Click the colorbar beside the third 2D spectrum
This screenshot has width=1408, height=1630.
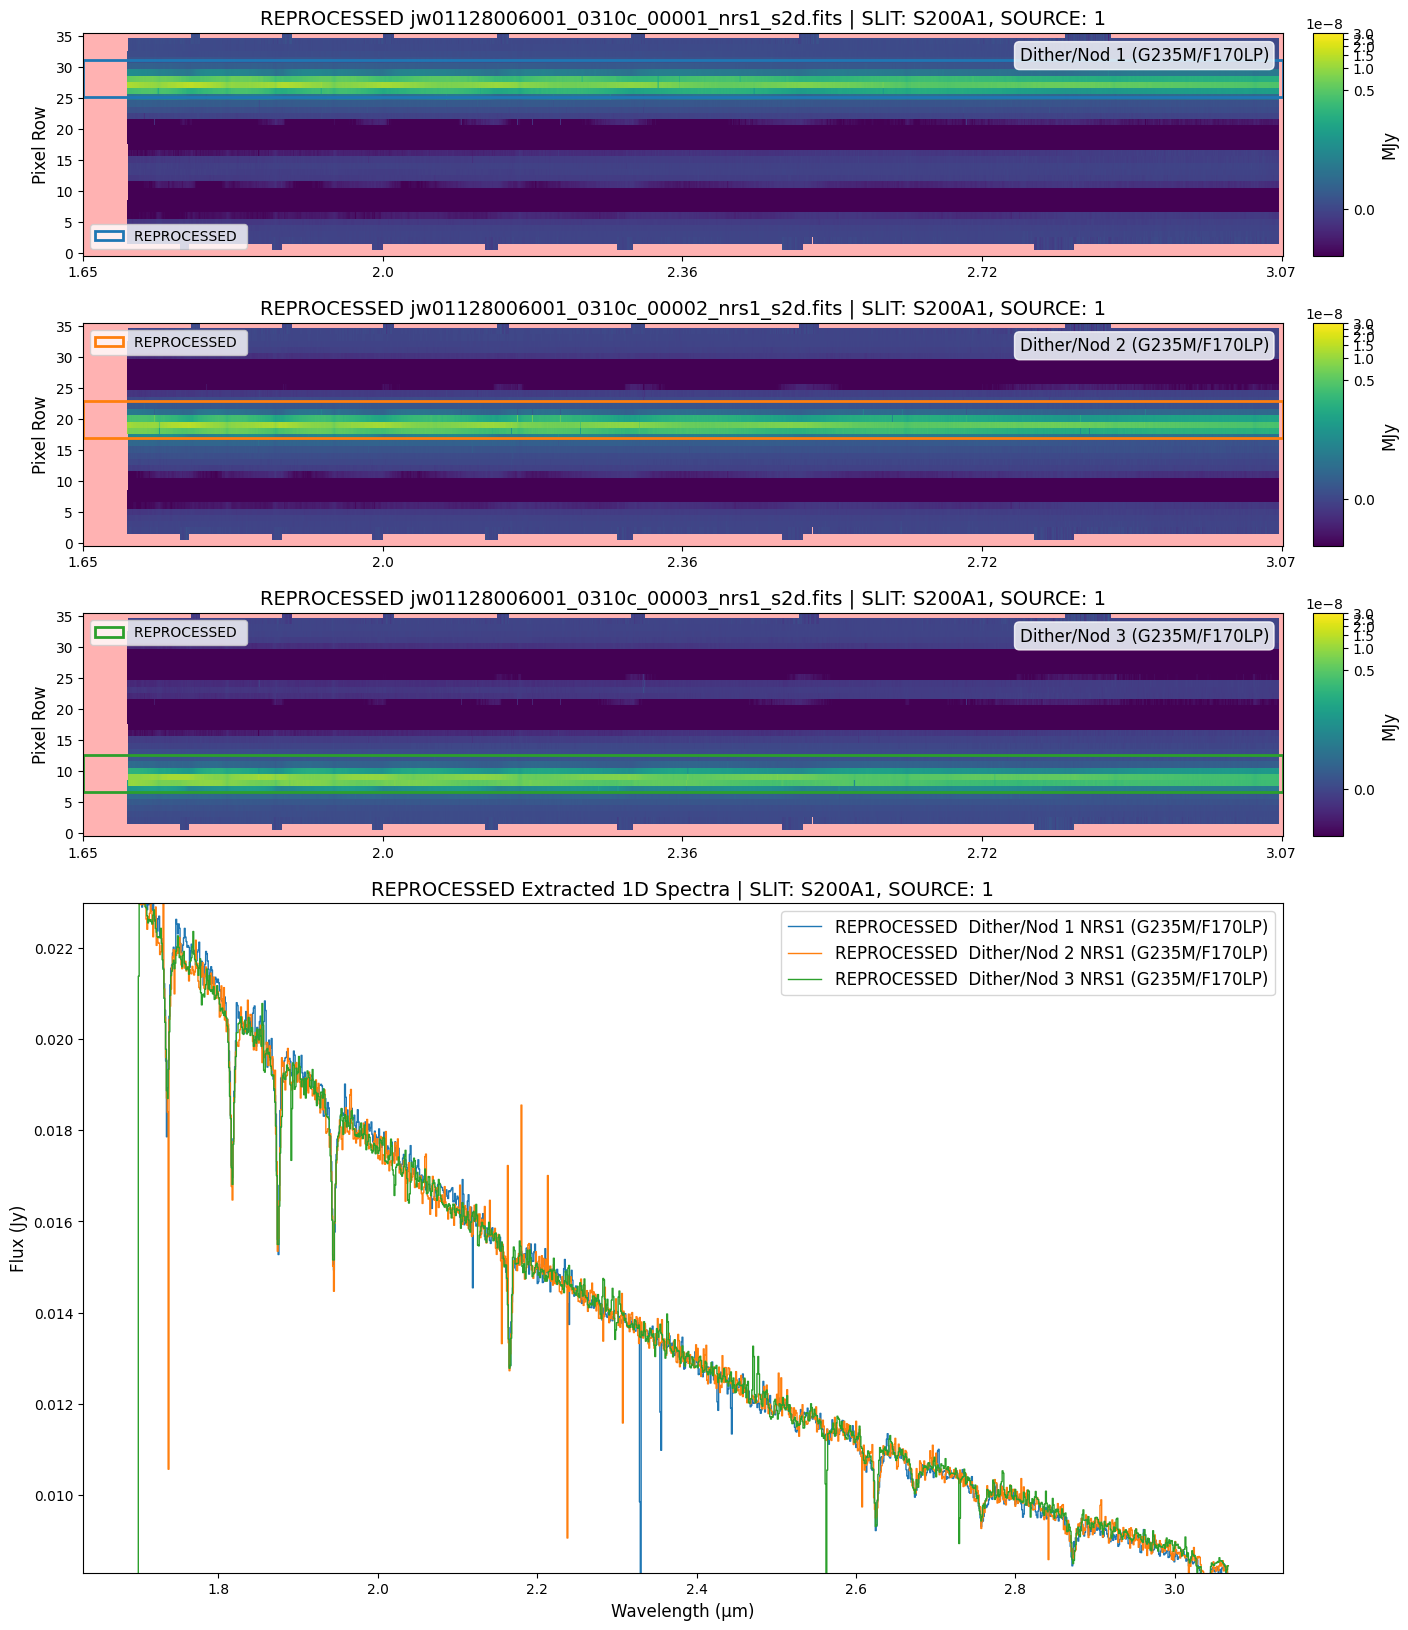click(x=1327, y=724)
